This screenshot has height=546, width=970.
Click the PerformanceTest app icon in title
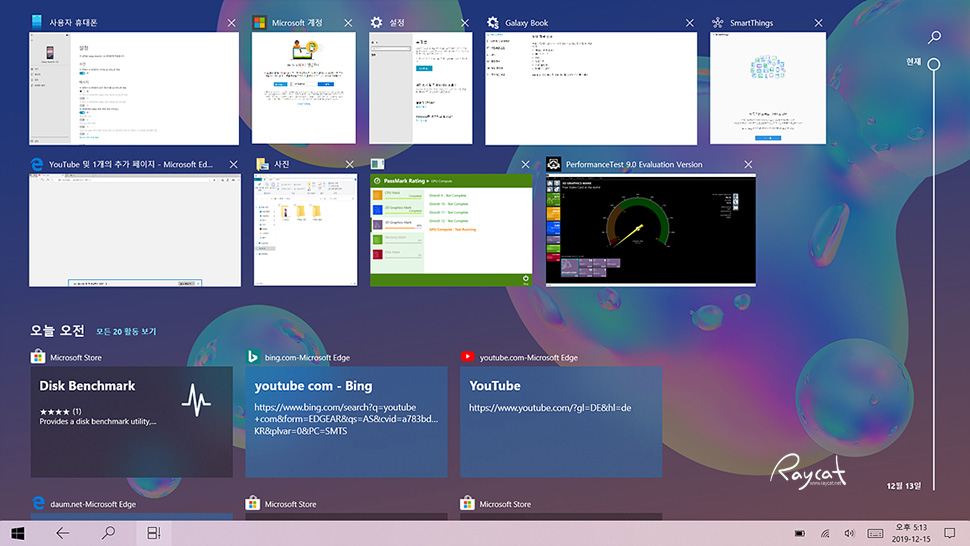(554, 164)
